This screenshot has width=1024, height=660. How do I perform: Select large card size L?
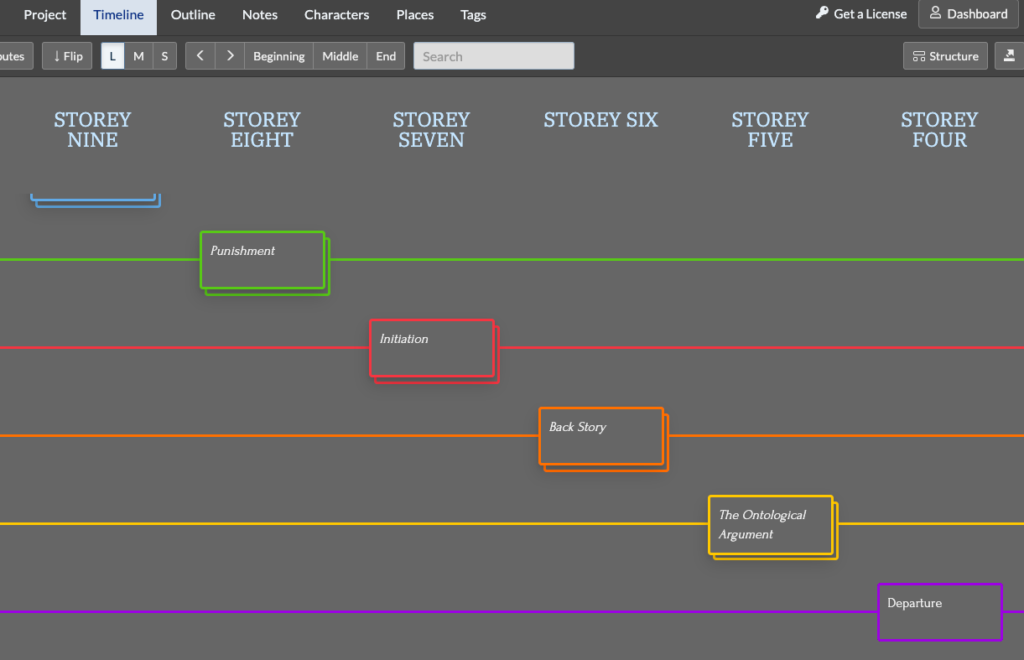pos(112,56)
